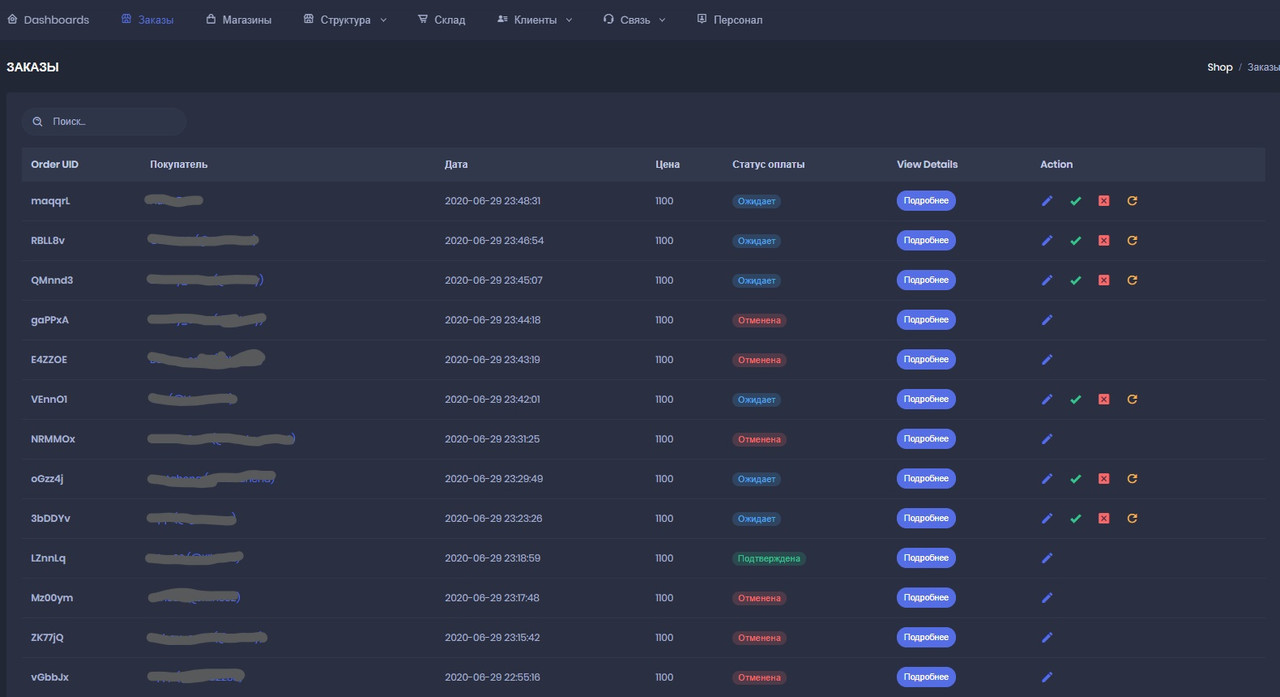
Task: Edit order NRMMOx with pencil icon
Action: point(1047,439)
